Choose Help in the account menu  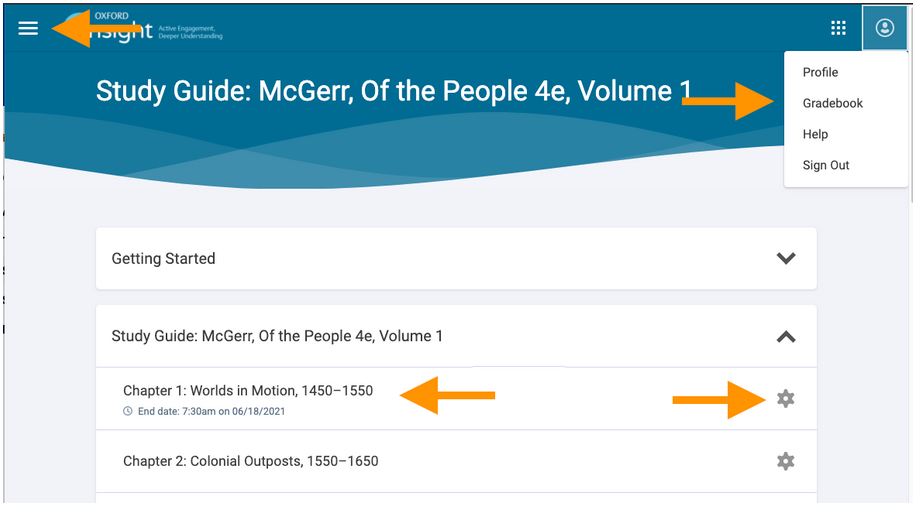815,134
